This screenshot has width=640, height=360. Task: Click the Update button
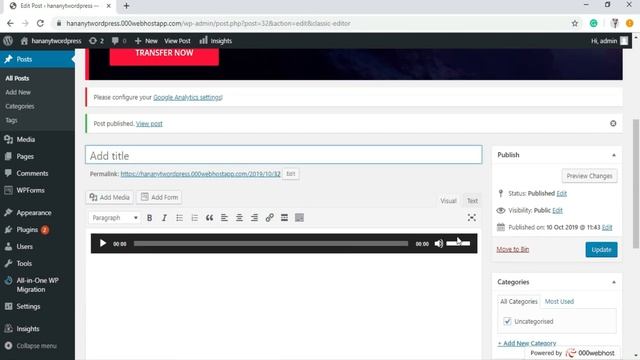pos(601,250)
